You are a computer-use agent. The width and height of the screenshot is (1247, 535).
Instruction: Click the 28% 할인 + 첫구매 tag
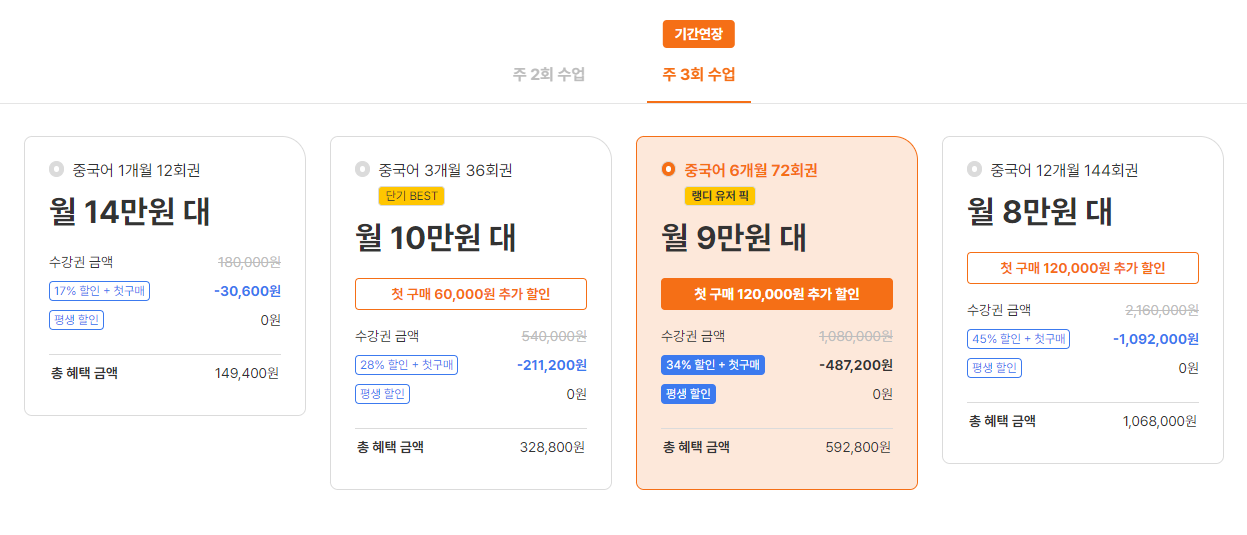click(x=406, y=365)
